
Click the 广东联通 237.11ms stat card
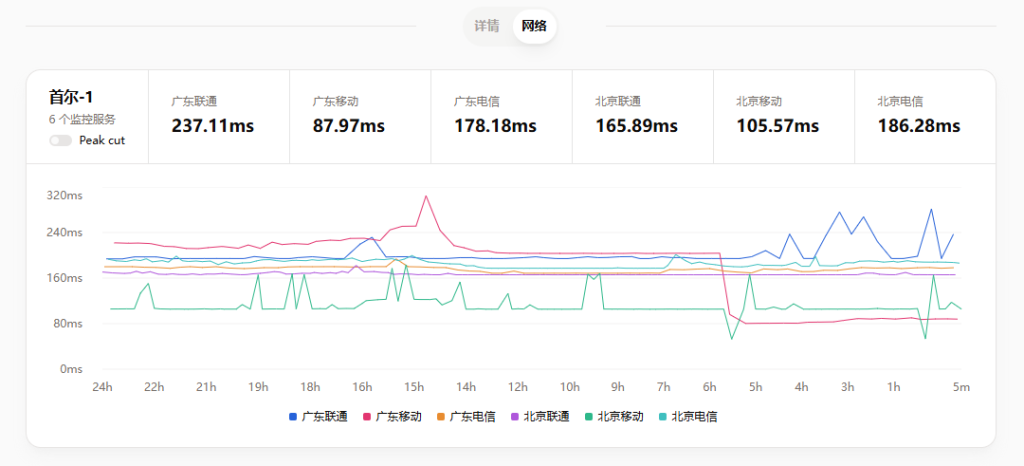218,116
